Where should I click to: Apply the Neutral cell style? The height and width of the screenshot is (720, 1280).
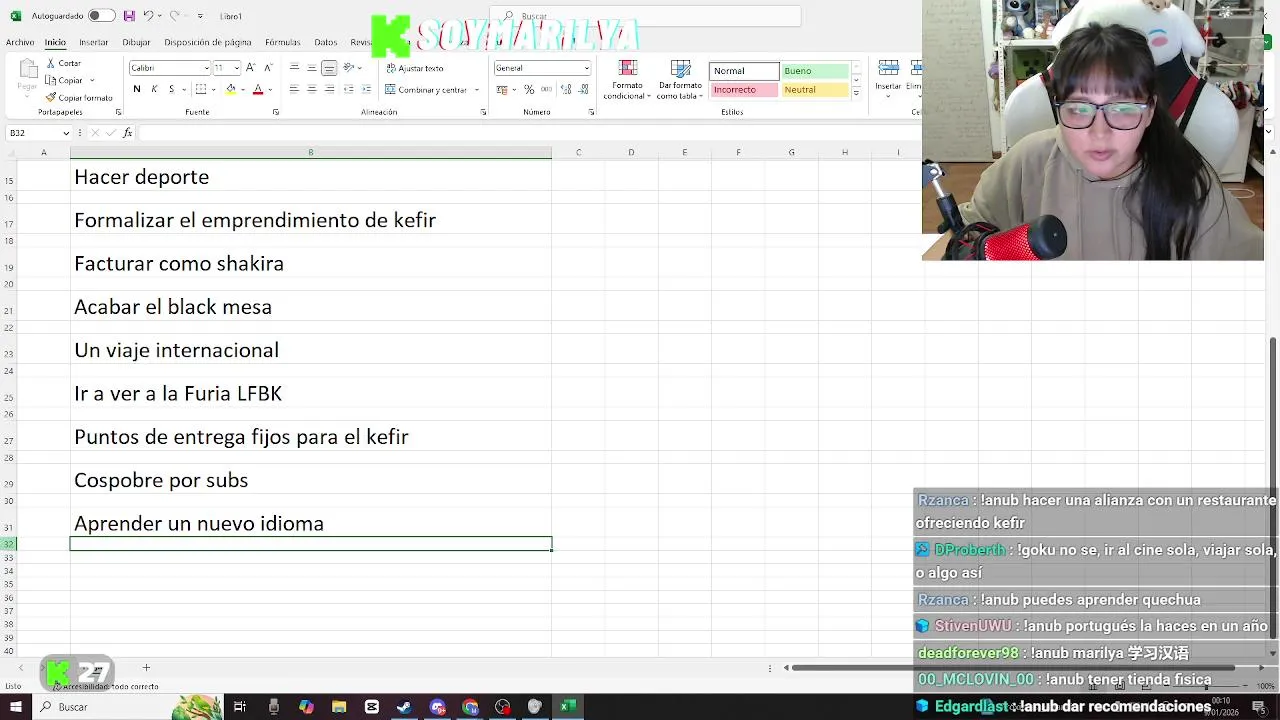click(x=814, y=90)
